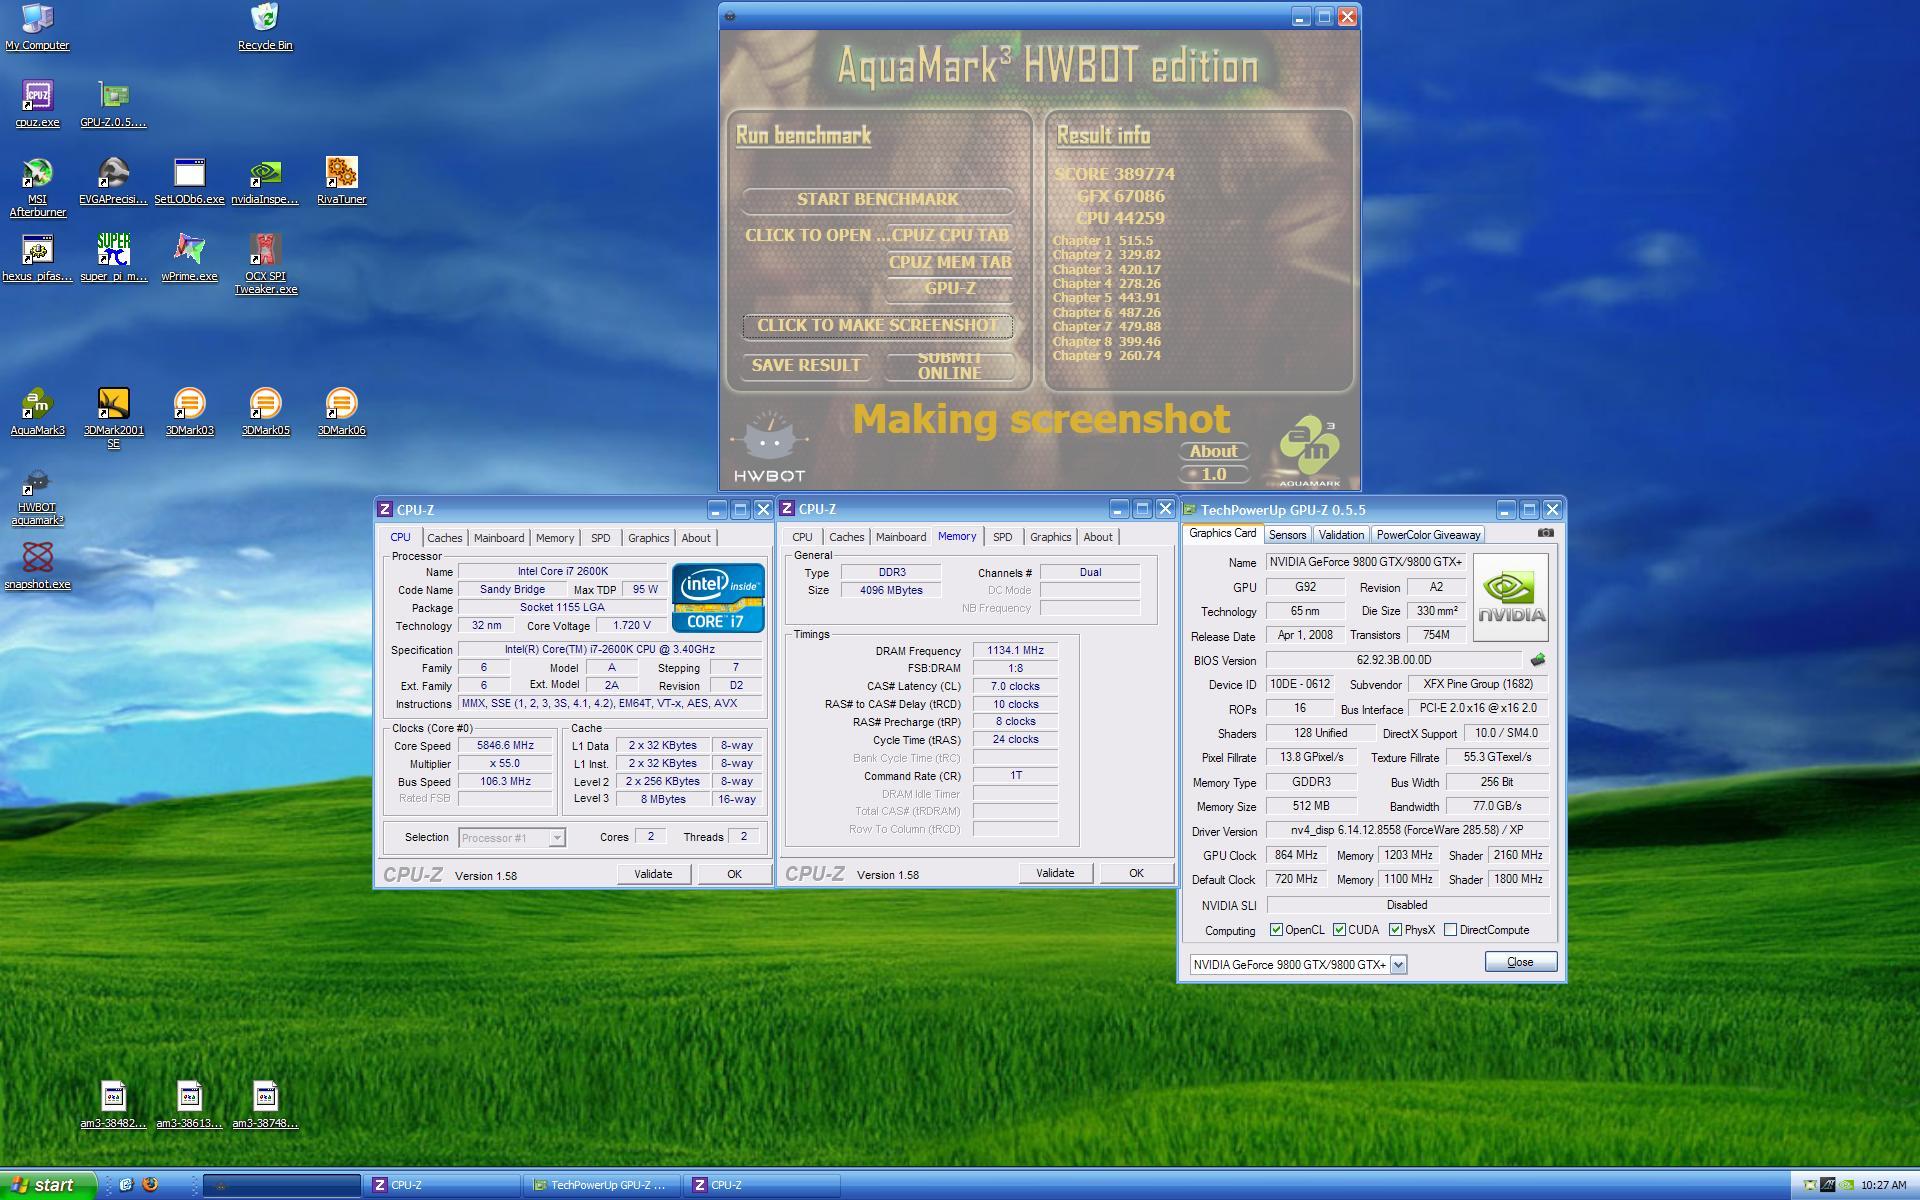Click START BENCHMARK in AquaMark3

(877, 199)
